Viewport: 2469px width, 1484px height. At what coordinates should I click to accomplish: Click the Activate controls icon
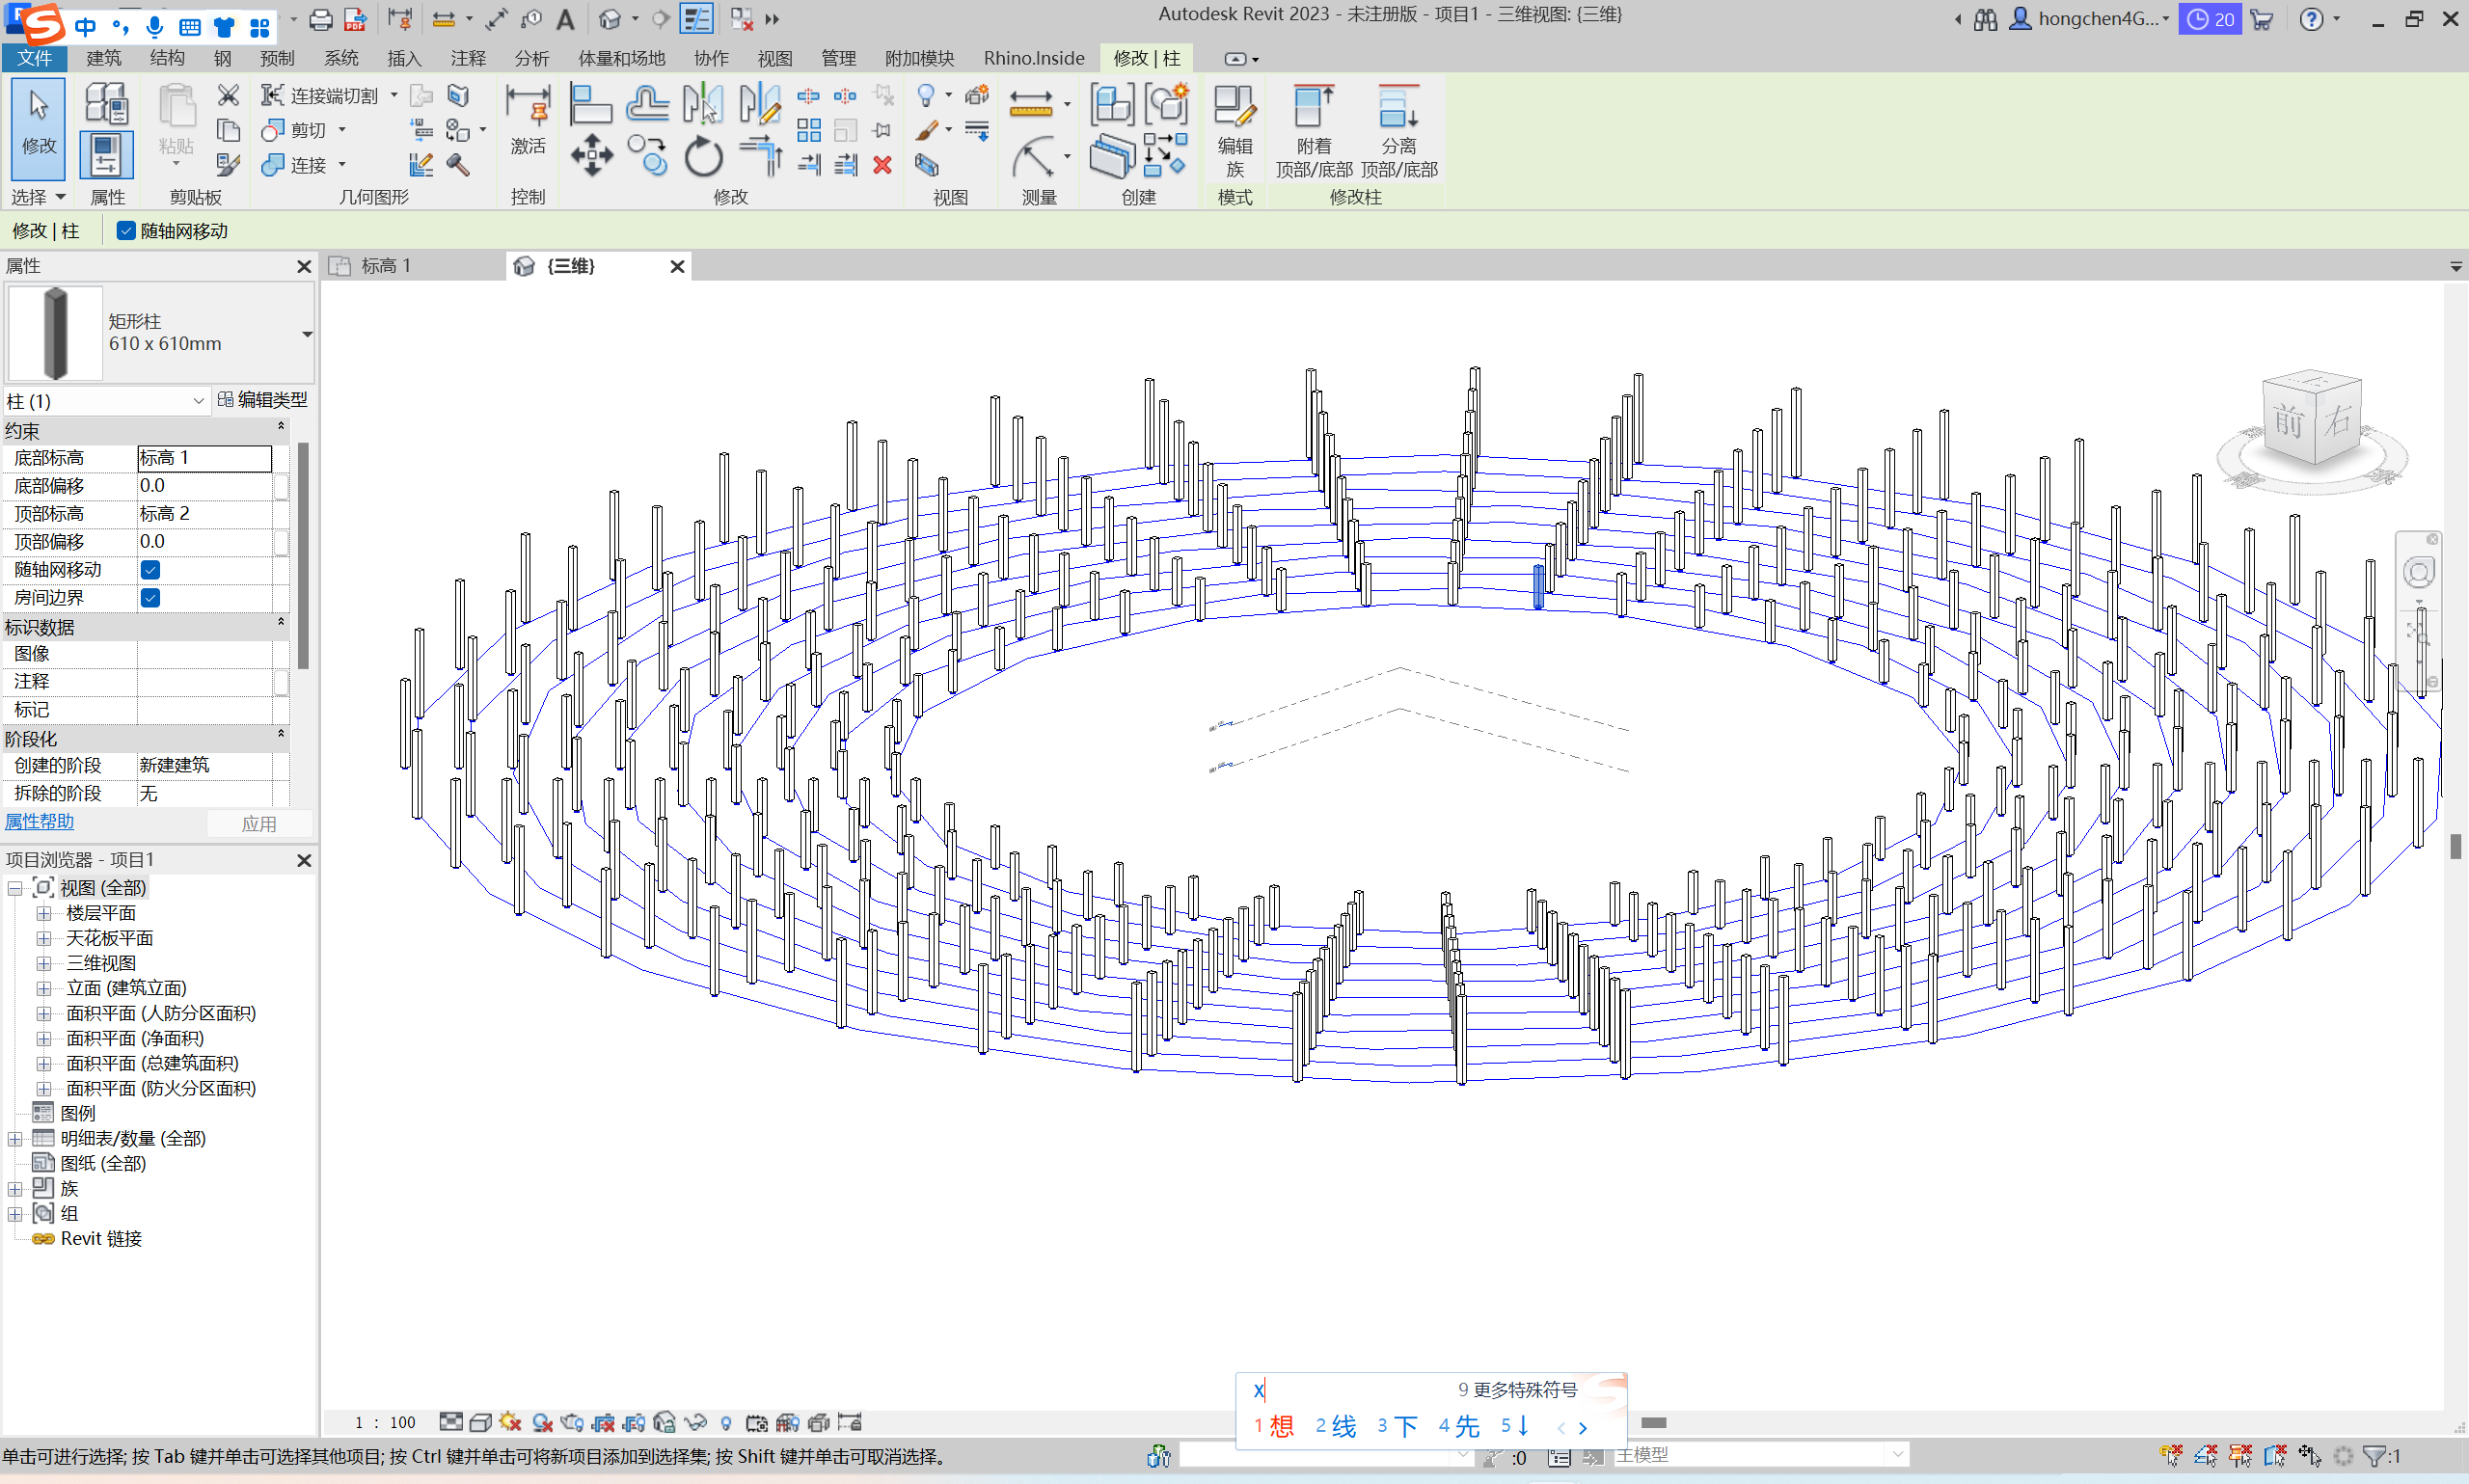[527, 120]
